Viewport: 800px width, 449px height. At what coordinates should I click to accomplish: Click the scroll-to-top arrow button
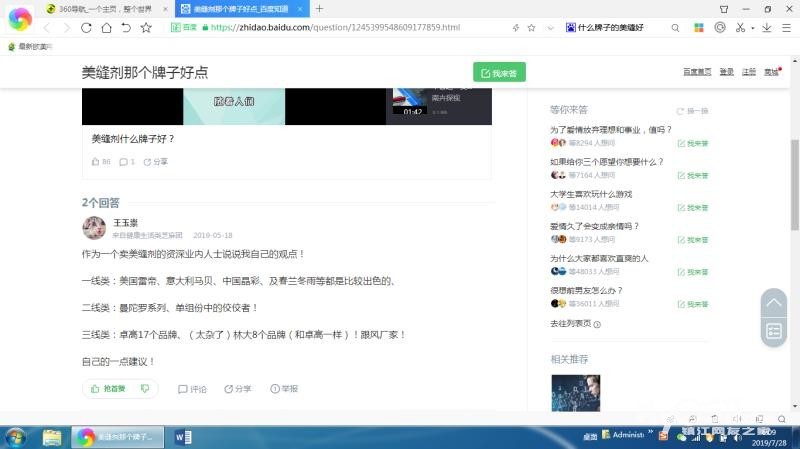774,303
